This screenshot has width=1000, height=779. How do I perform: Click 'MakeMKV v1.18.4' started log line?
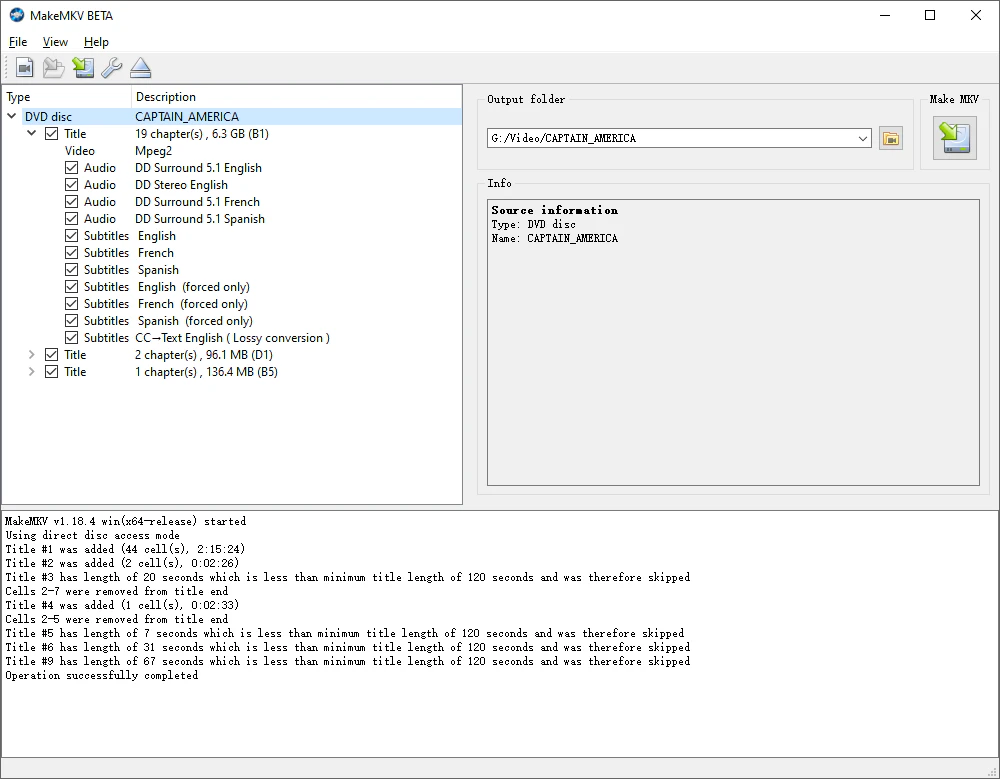point(126,521)
